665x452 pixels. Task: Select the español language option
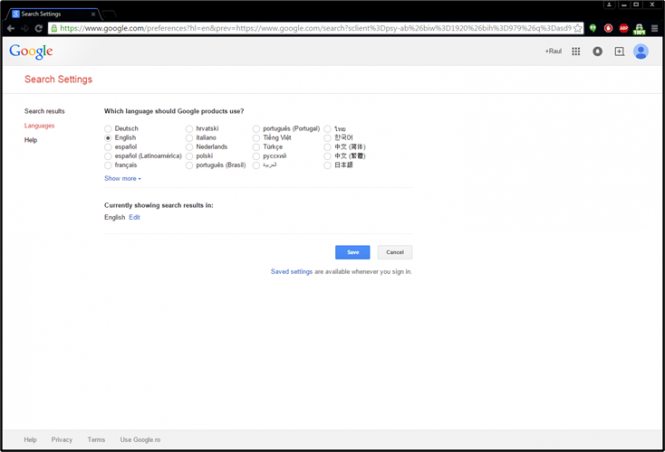(x=108, y=147)
